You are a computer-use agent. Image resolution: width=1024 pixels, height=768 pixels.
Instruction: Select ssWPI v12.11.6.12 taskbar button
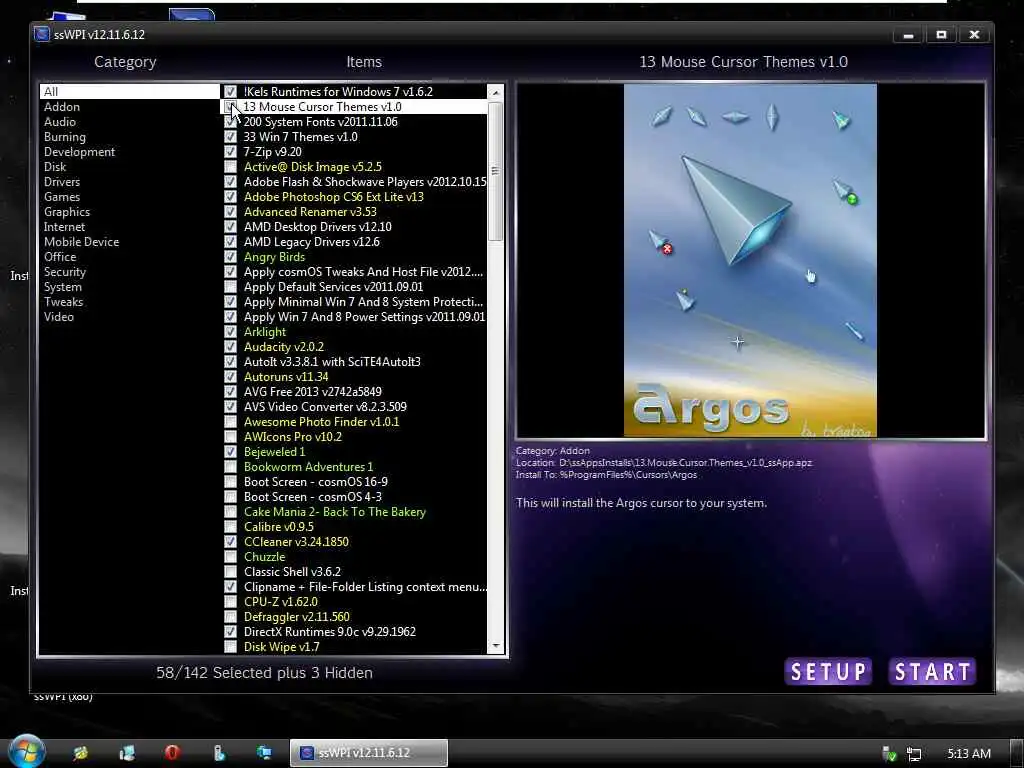click(x=369, y=752)
